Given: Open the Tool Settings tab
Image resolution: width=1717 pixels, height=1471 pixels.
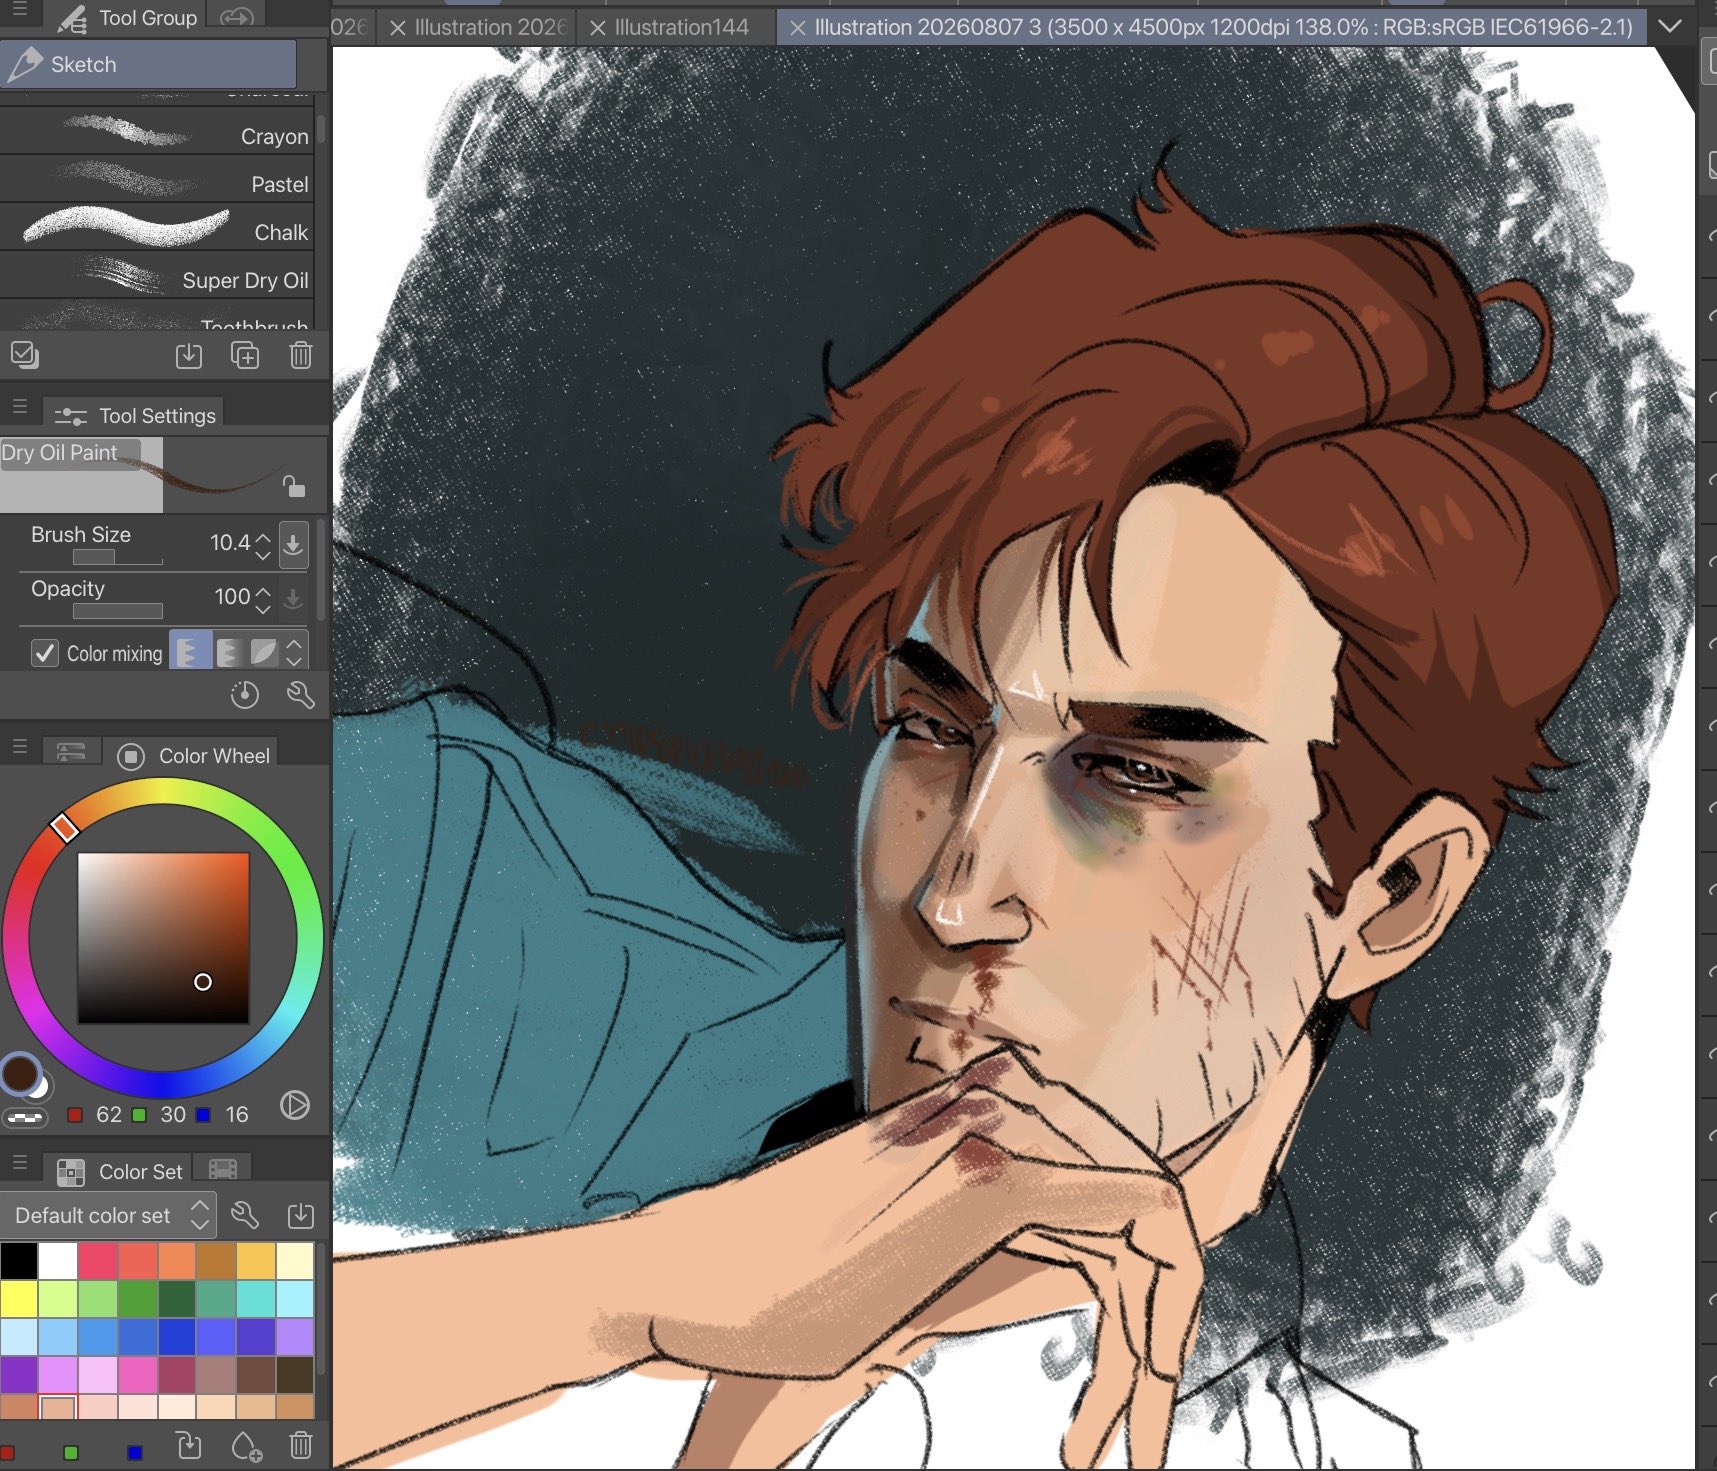Looking at the screenshot, I should pyautogui.click(x=134, y=415).
